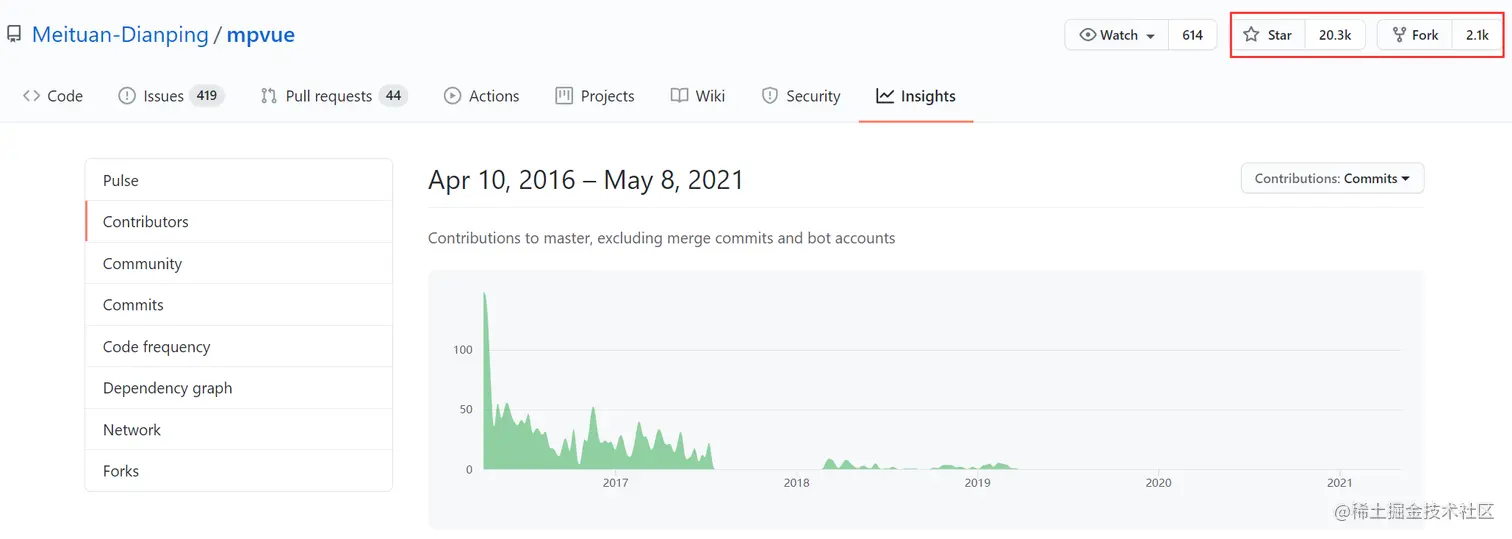
Task: Open the Issues tab
Action: [162, 96]
